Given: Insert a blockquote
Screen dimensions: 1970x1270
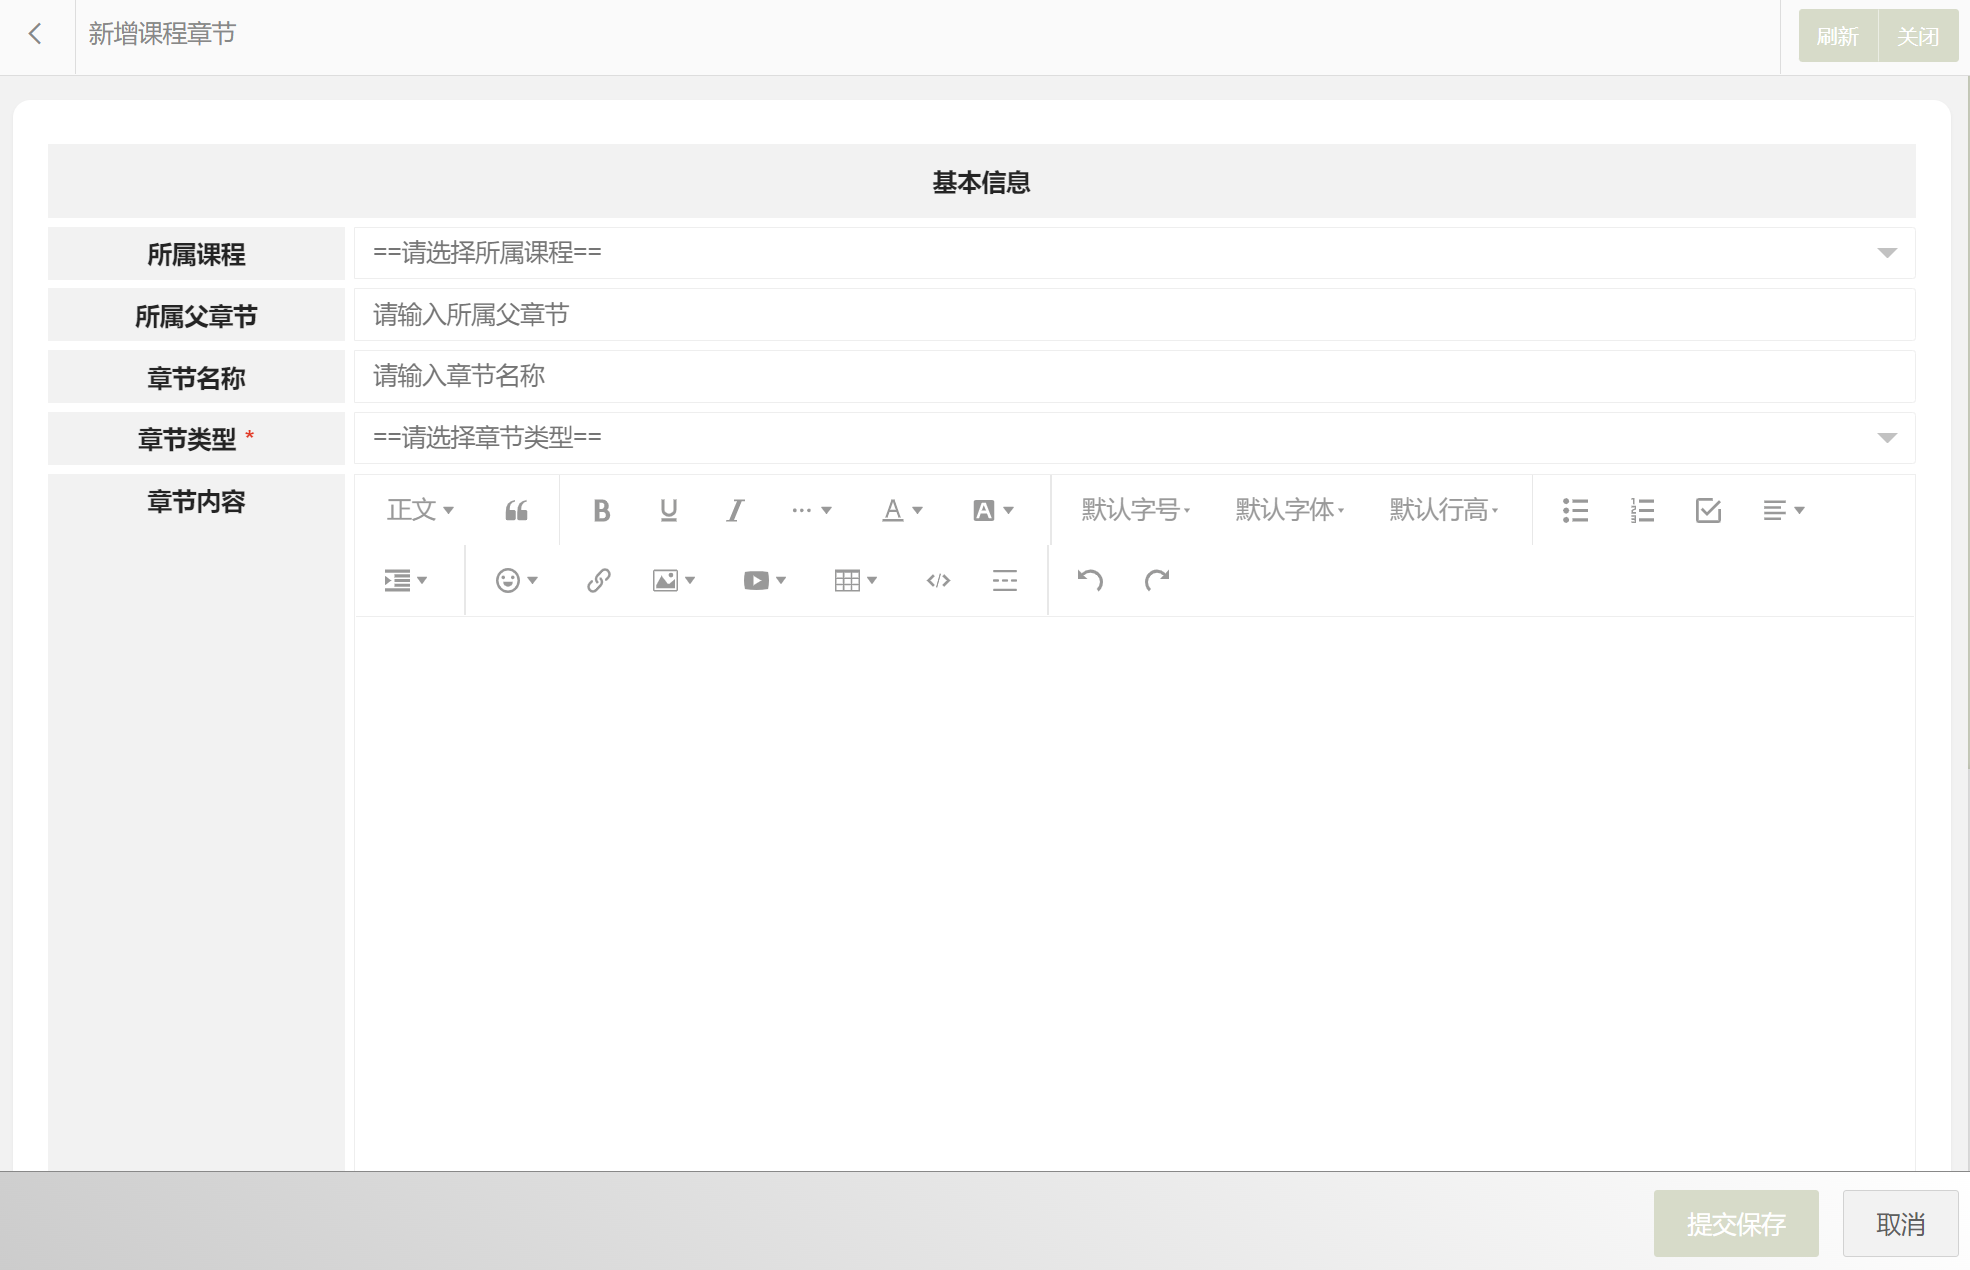Looking at the screenshot, I should (516, 511).
